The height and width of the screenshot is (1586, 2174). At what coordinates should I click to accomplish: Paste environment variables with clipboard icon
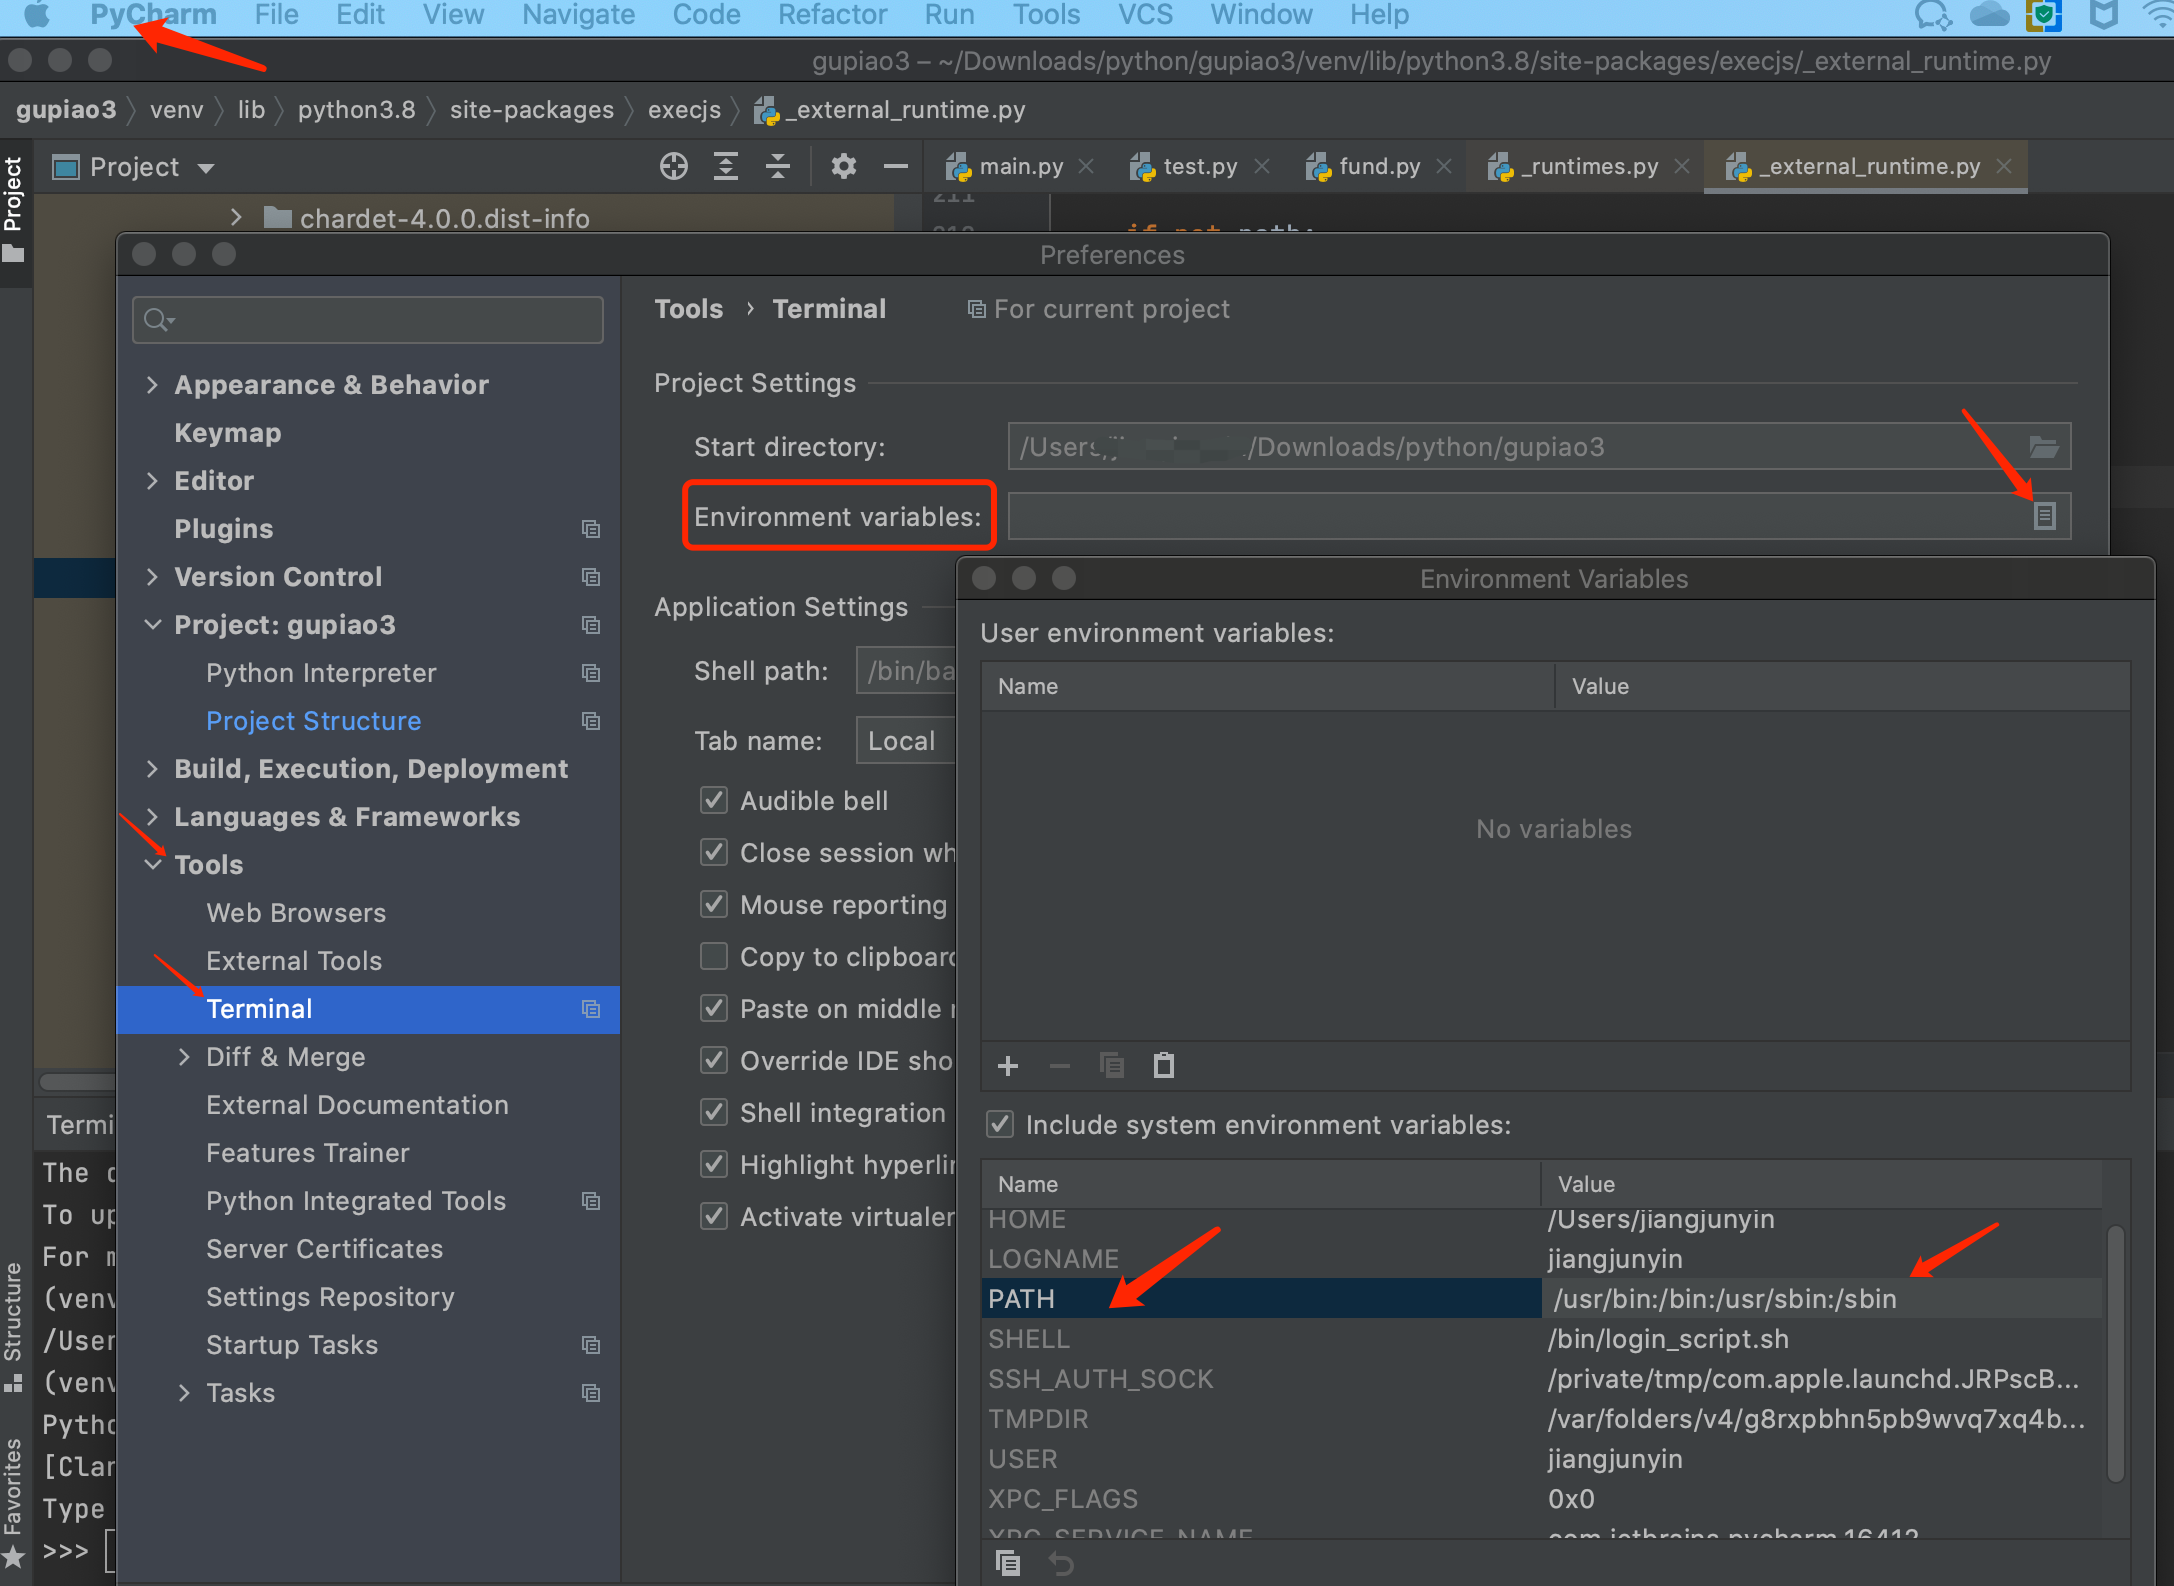pos(1164,1066)
